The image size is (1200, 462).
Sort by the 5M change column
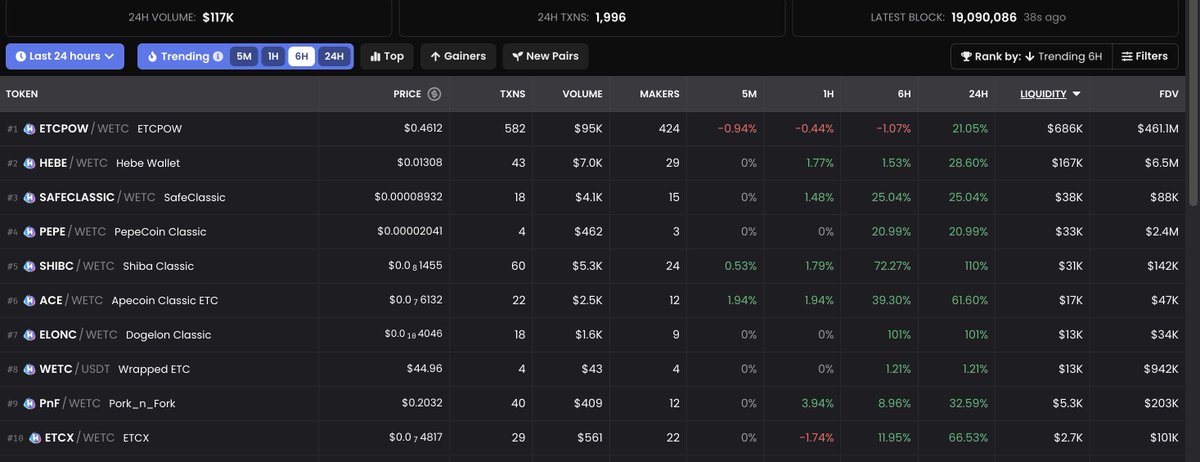[x=749, y=94]
